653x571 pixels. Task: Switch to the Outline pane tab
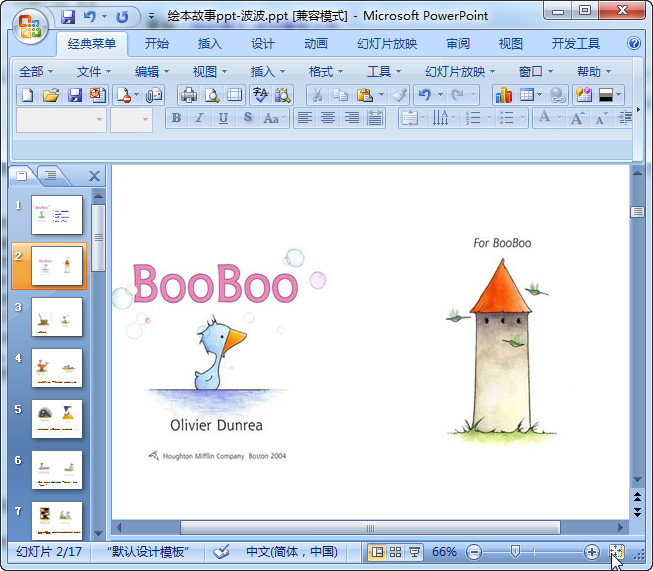coord(51,175)
